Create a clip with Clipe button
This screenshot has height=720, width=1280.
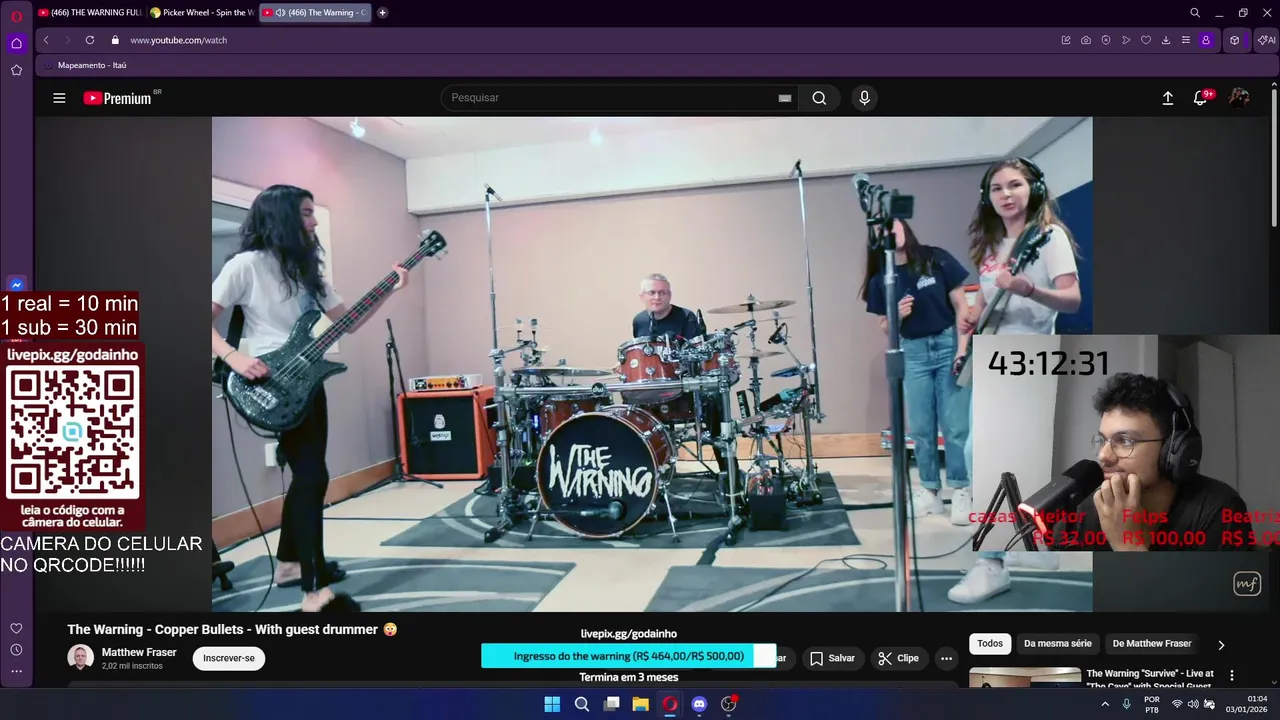tap(898, 658)
